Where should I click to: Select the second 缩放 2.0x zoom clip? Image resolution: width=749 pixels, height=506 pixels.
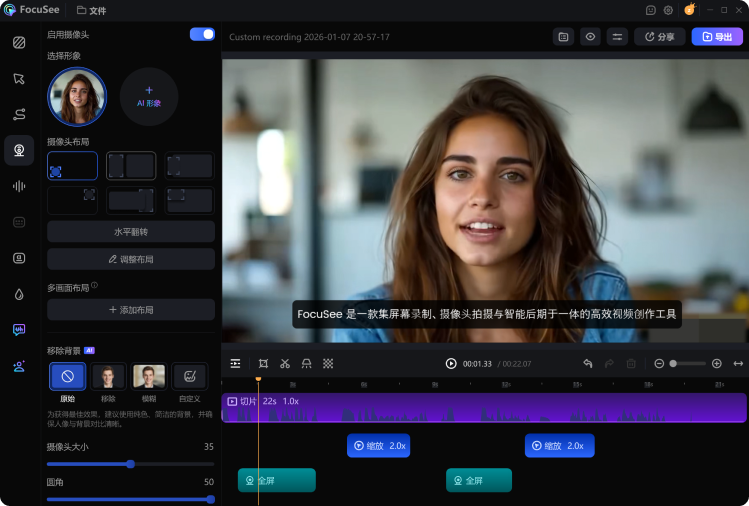pyautogui.click(x=559, y=445)
